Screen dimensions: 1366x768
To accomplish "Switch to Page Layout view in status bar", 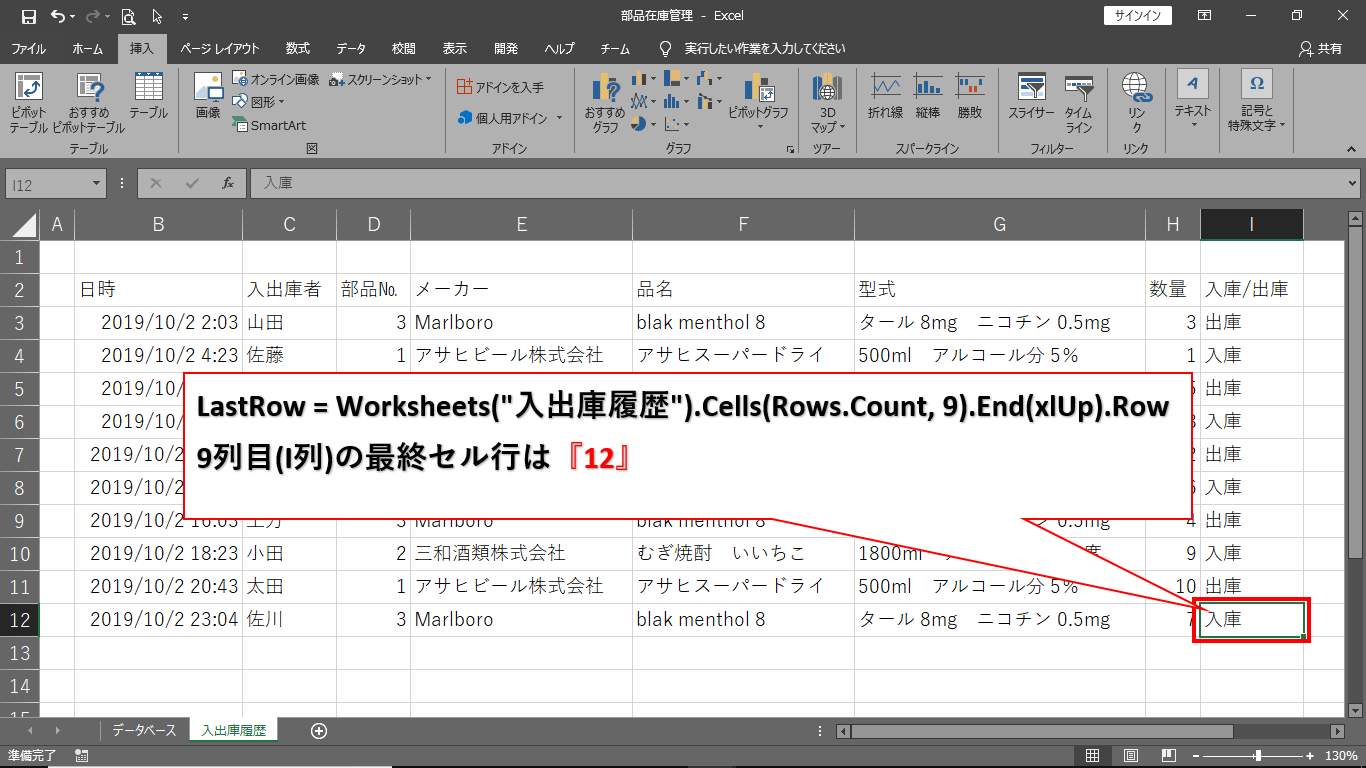I will (1130, 756).
